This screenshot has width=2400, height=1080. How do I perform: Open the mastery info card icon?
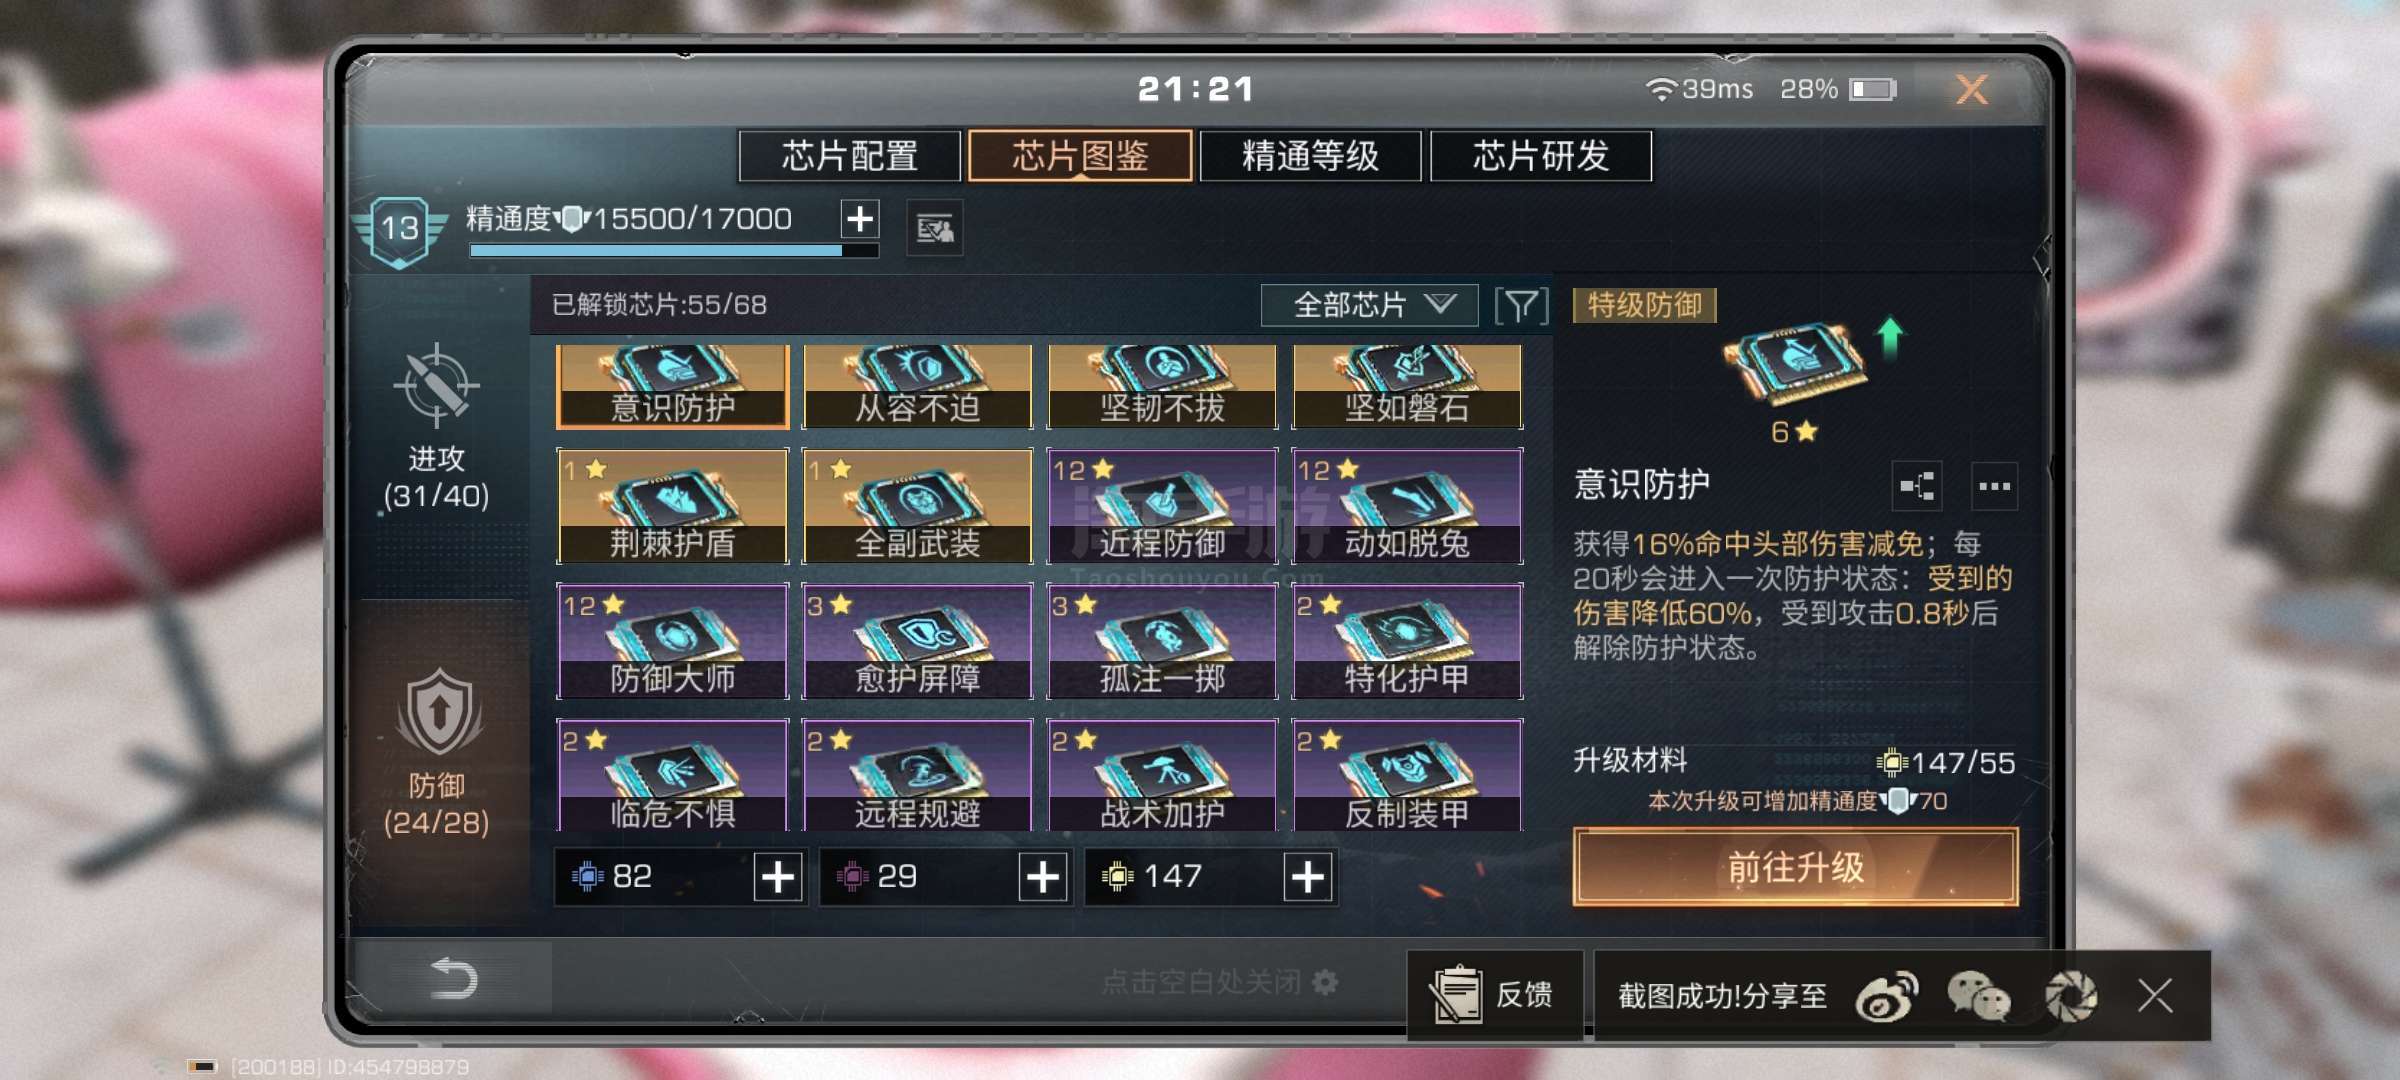point(934,229)
